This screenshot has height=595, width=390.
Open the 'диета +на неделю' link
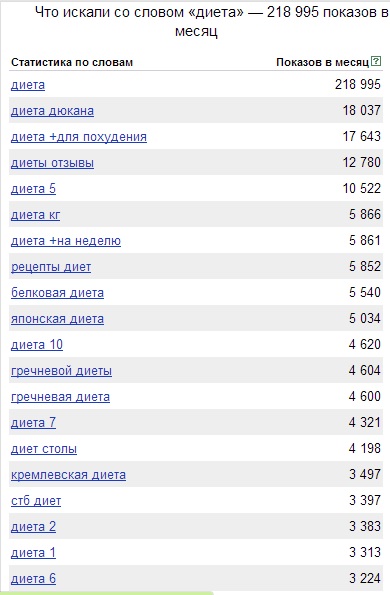(66, 241)
